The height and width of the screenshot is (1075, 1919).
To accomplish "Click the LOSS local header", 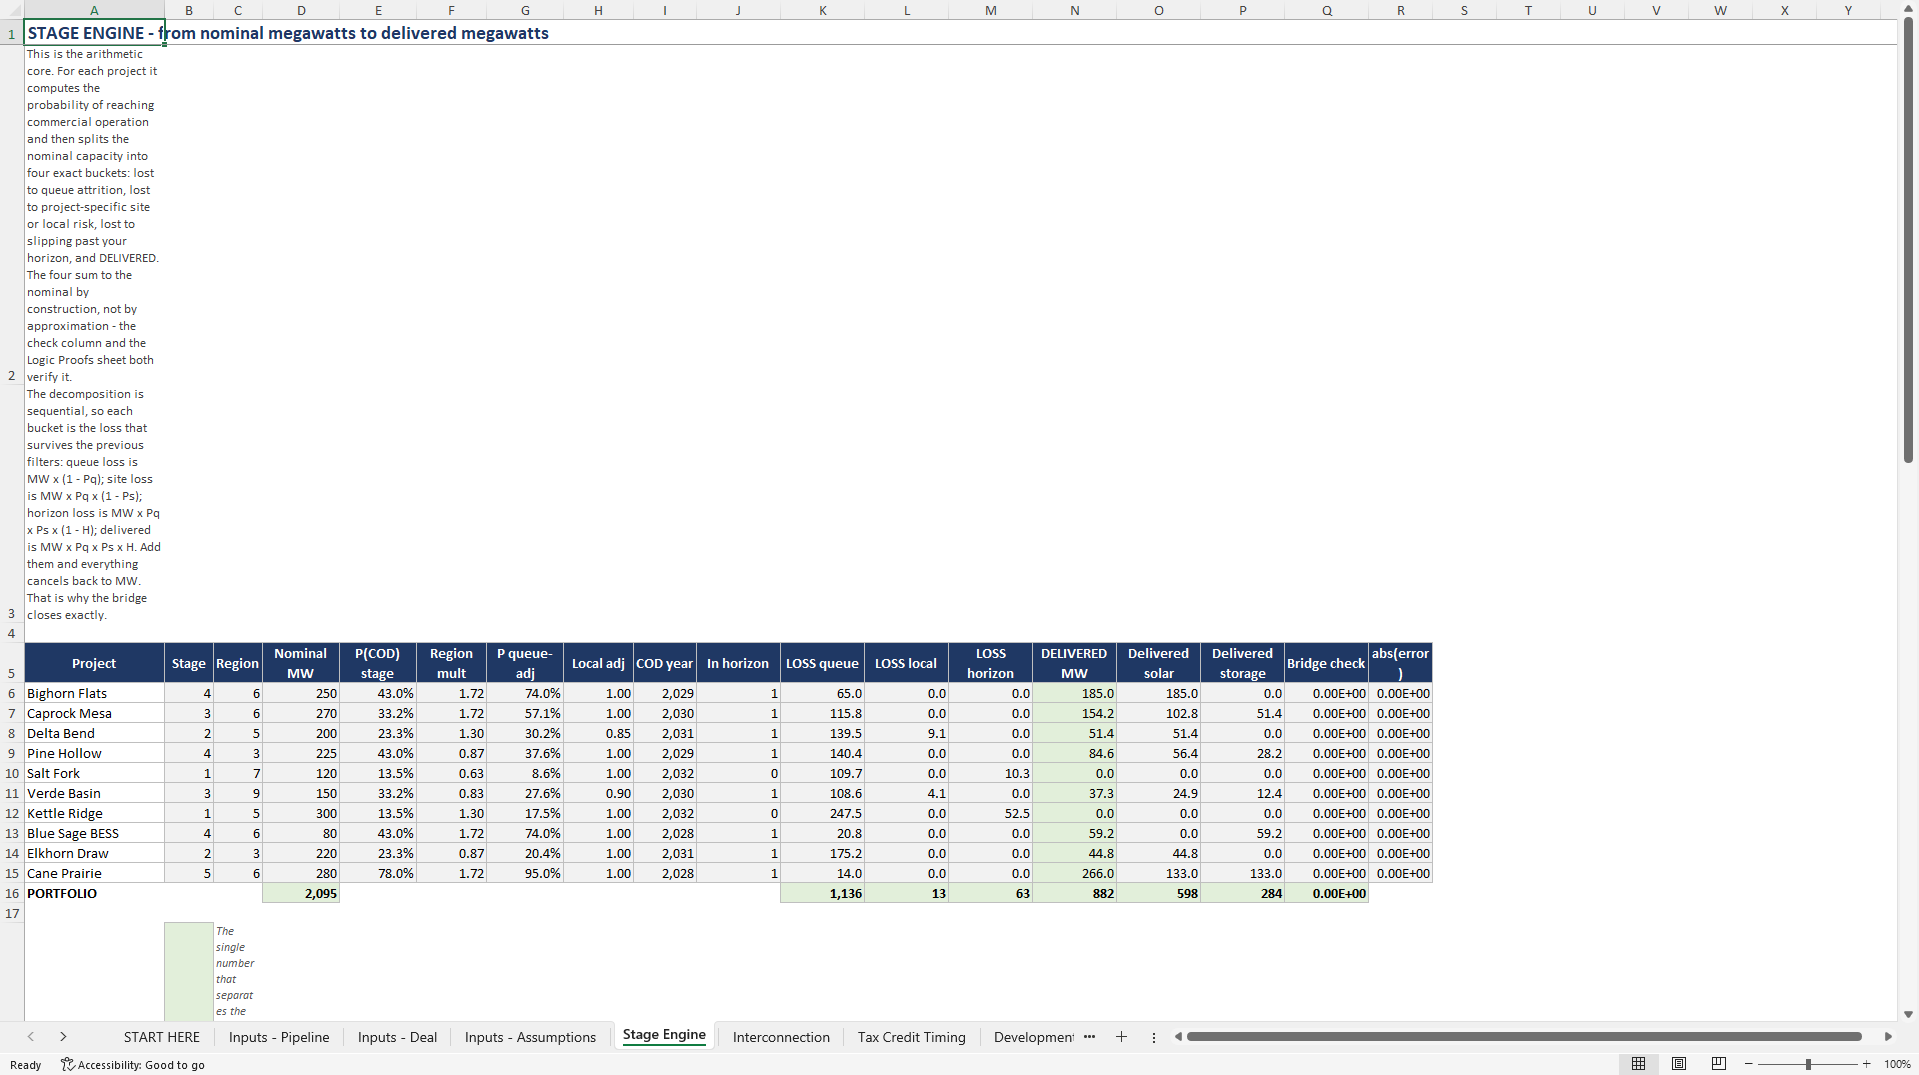I will pyautogui.click(x=906, y=663).
